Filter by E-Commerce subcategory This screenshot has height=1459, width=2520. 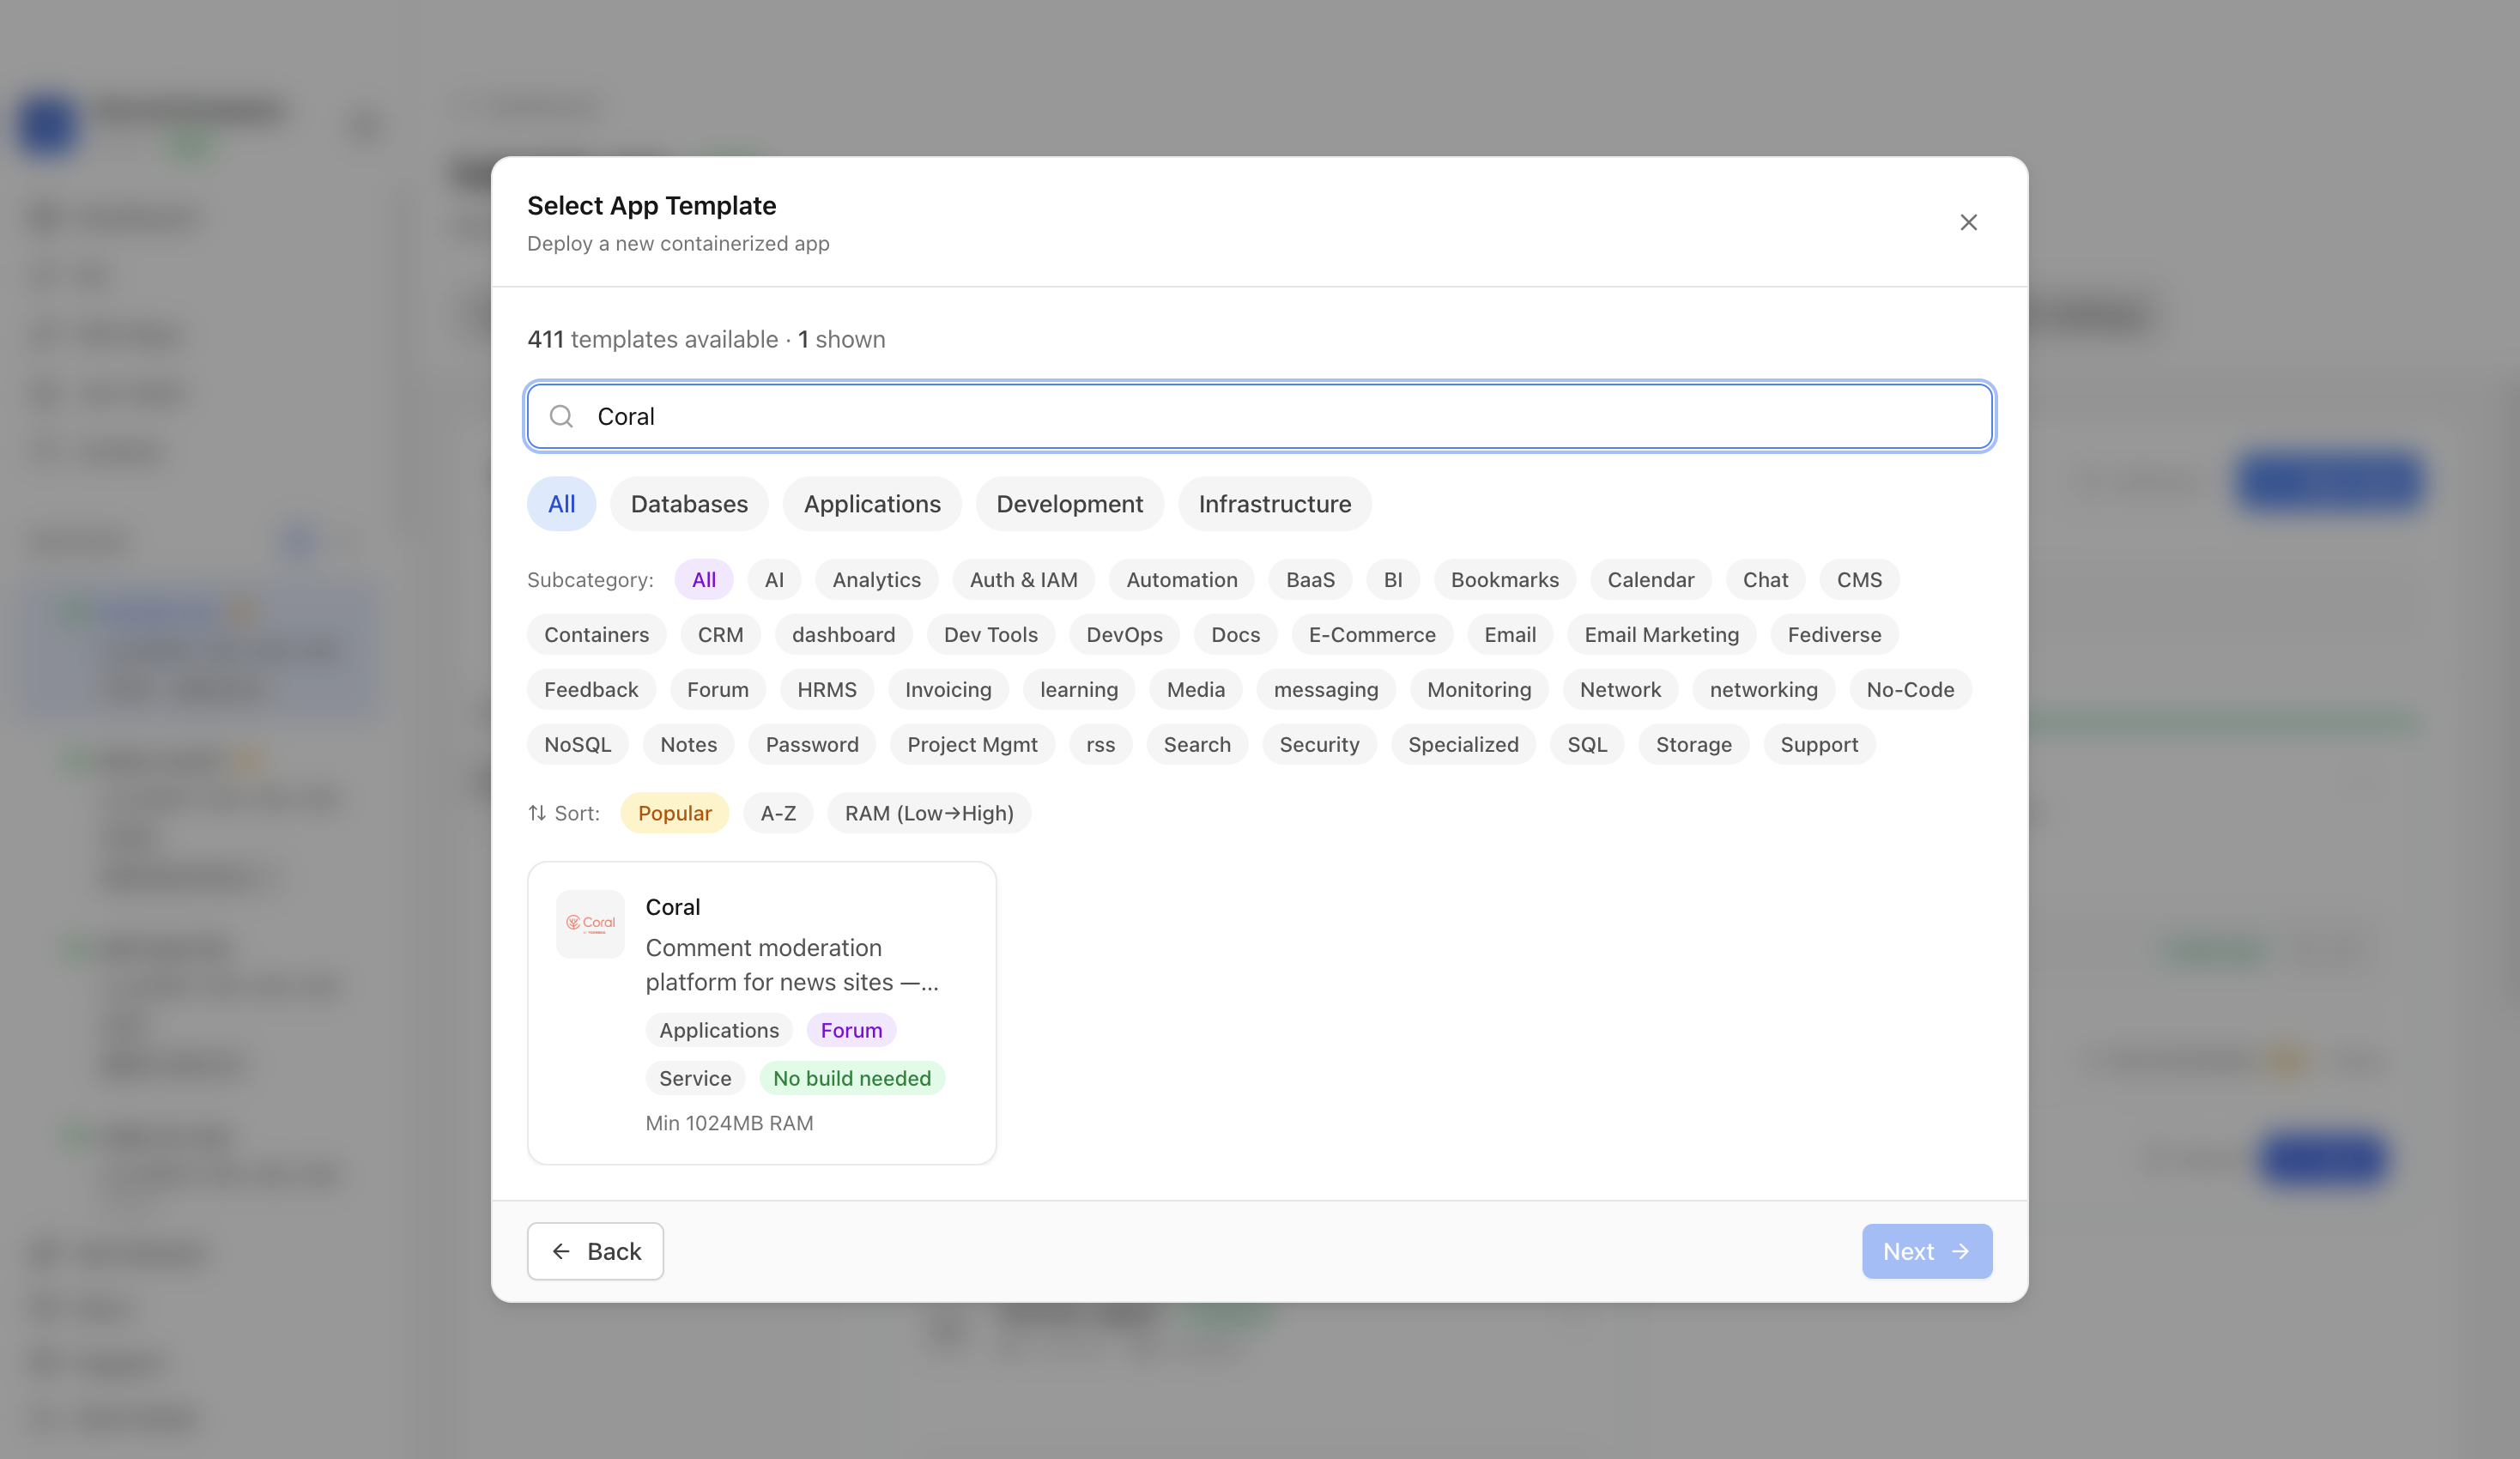[x=1372, y=635]
